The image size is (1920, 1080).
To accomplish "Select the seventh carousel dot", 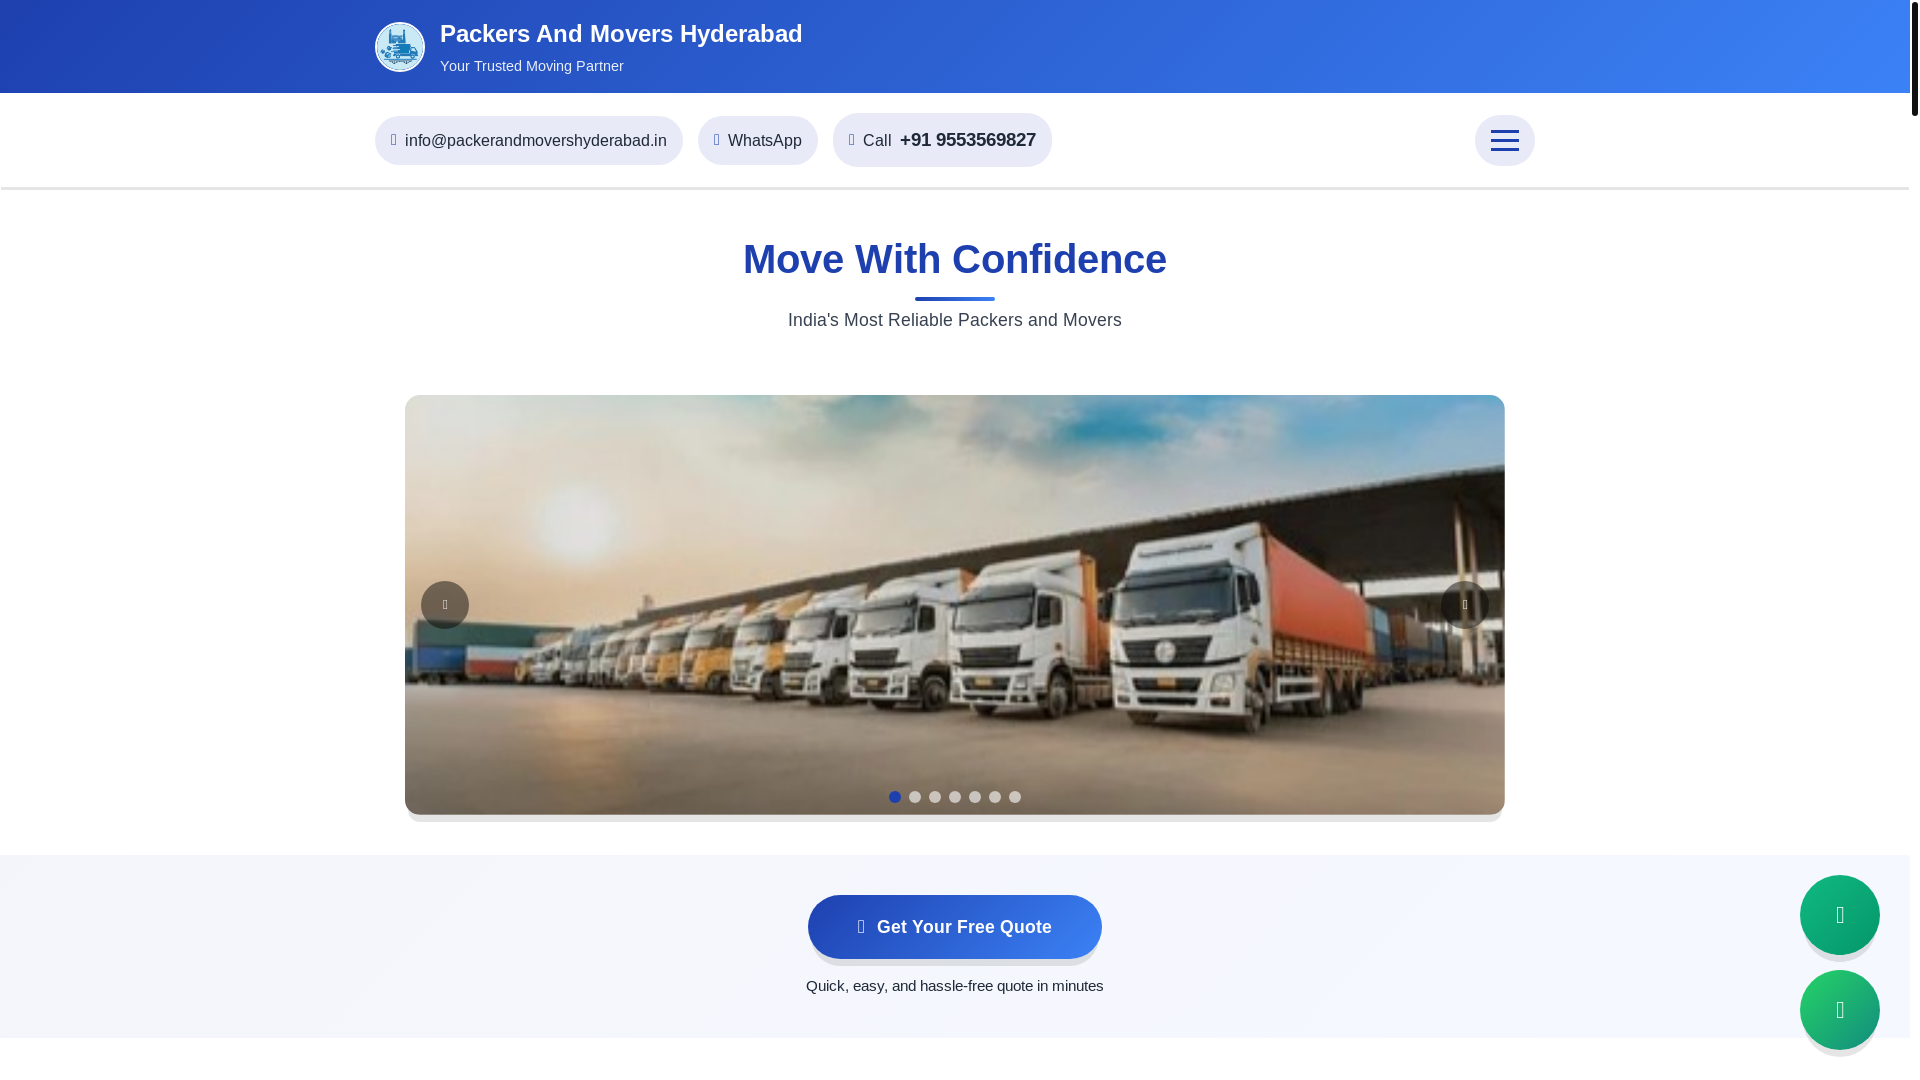I will 1015,797.
